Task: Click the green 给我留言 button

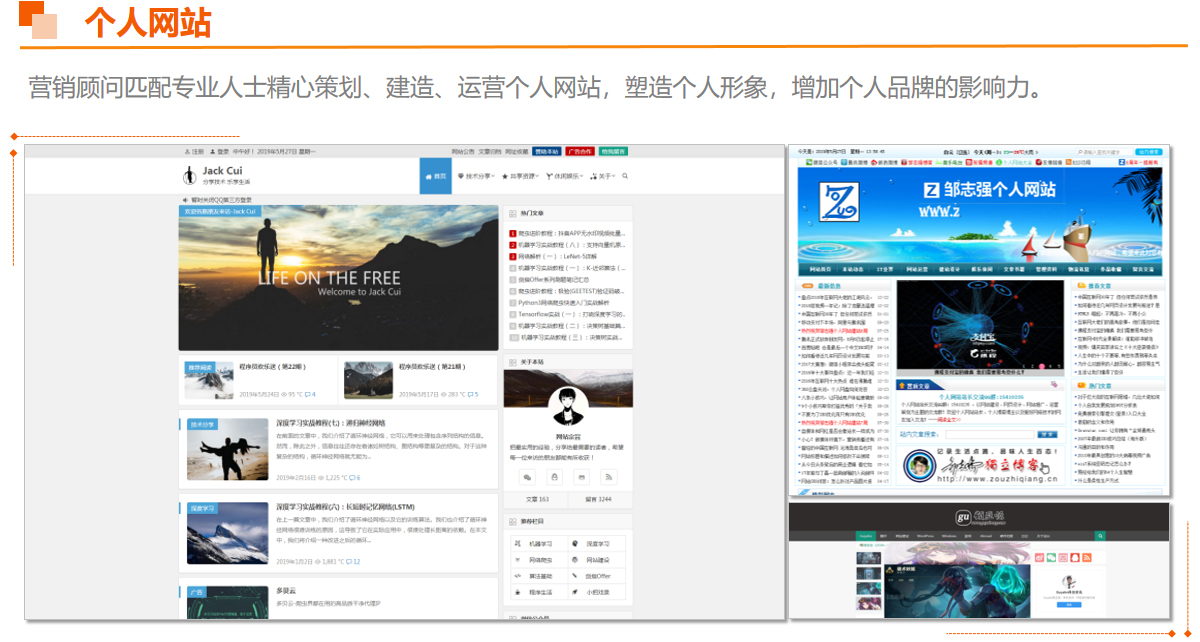Action: coord(613,151)
